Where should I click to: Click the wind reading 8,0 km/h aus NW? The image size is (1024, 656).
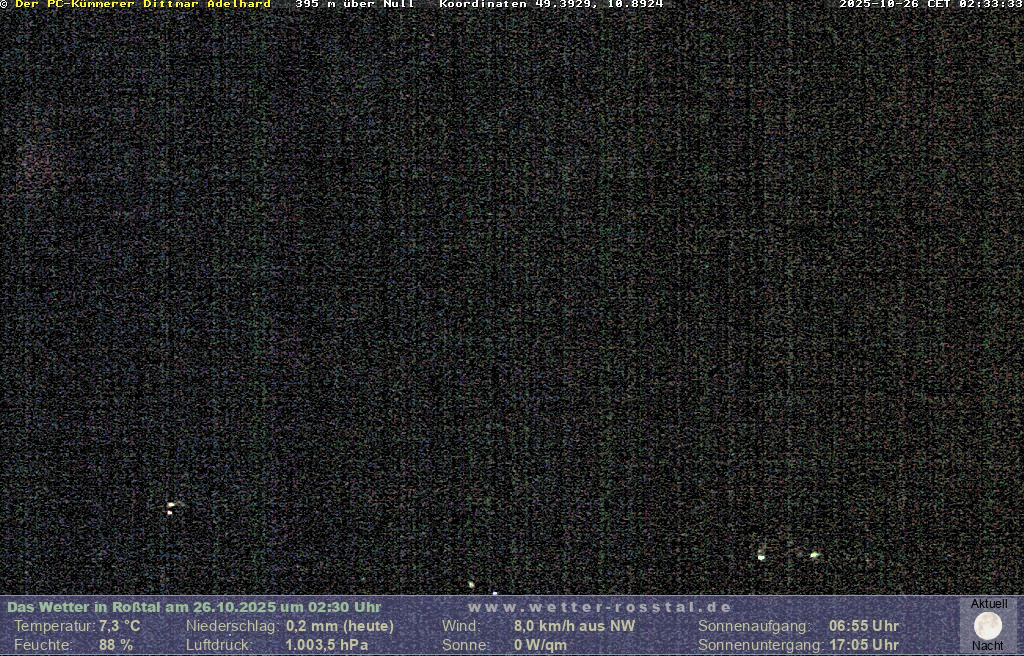click(x=574, y=626)
